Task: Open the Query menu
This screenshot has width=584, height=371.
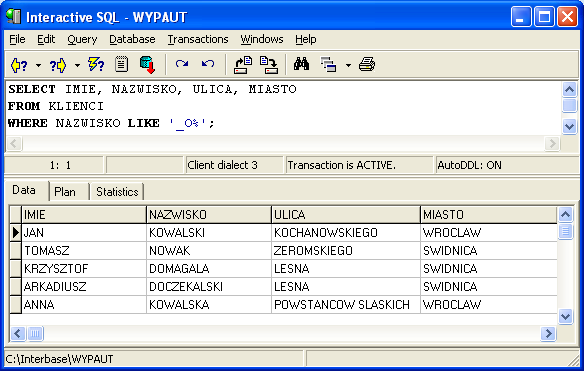Action: pos(82,39)
